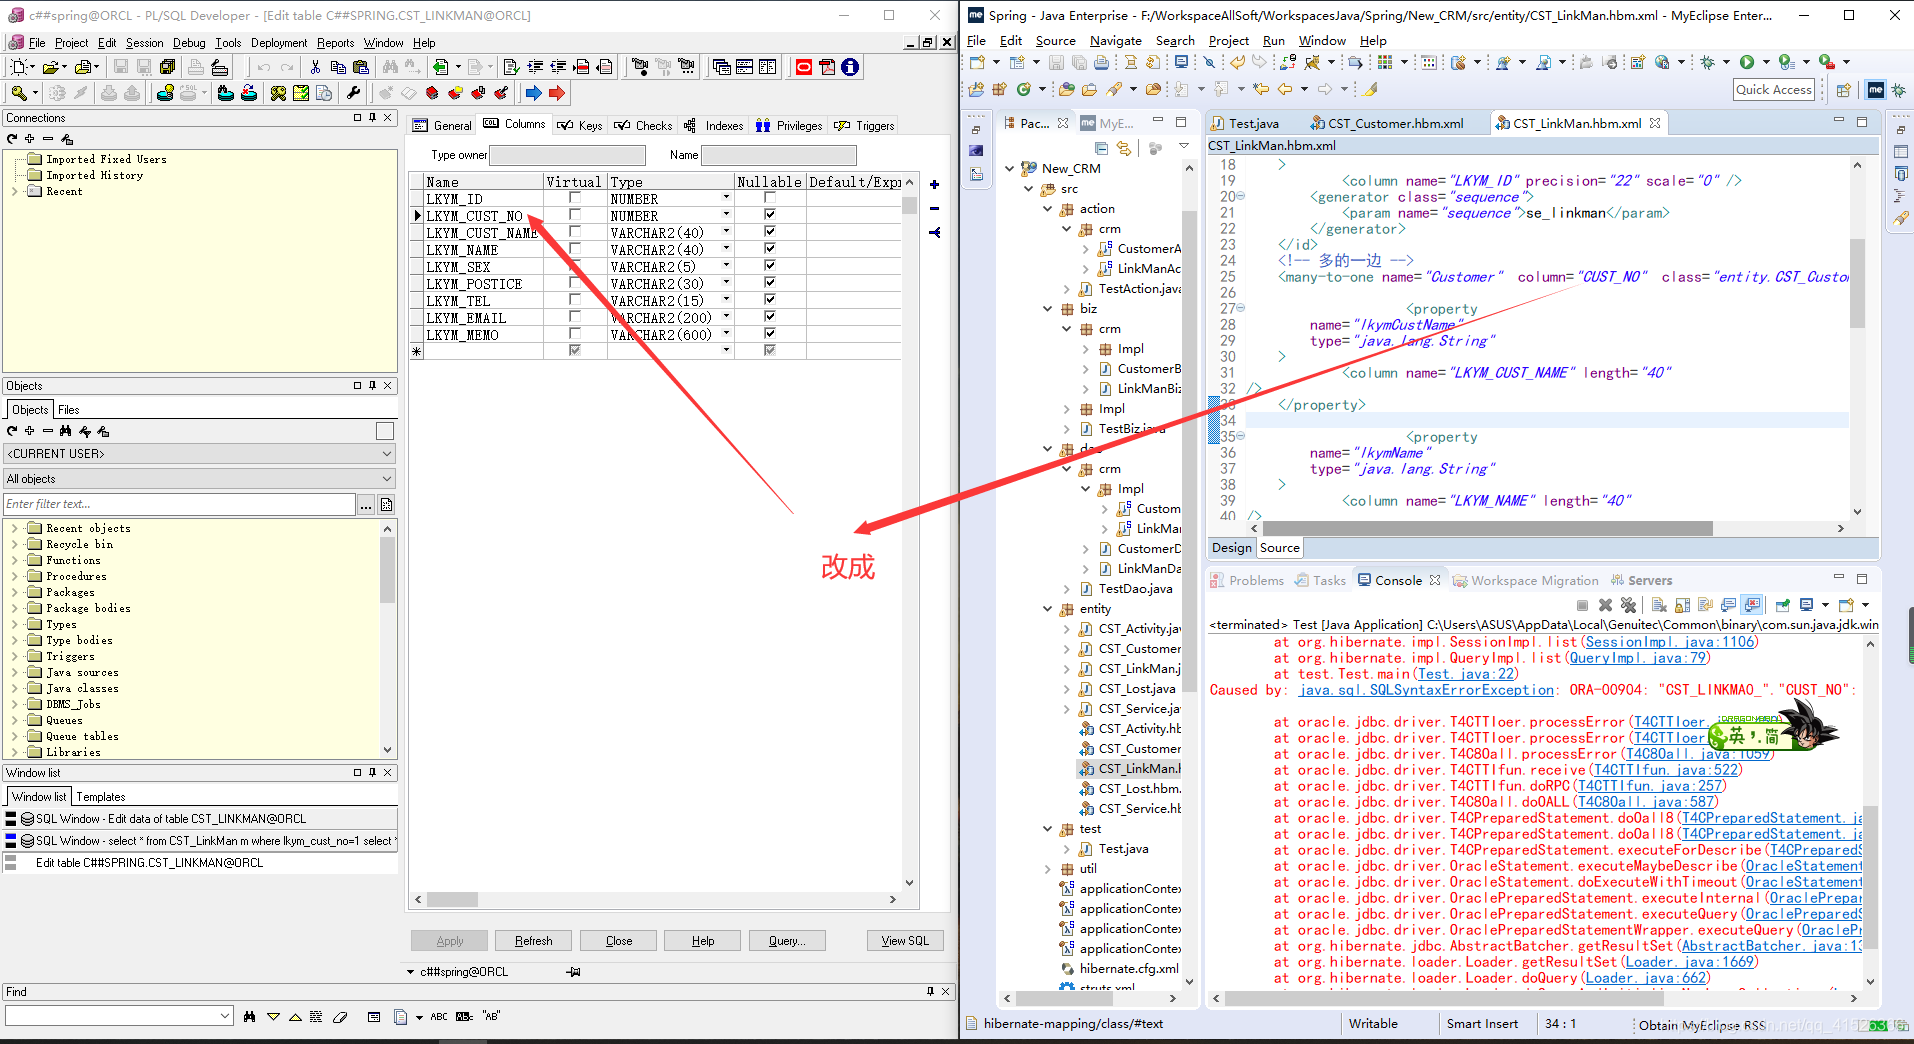Click the wrench configure icon in PL/SQL toolbar
This screenshot has height=1044, width=1914.
[354, 93]
